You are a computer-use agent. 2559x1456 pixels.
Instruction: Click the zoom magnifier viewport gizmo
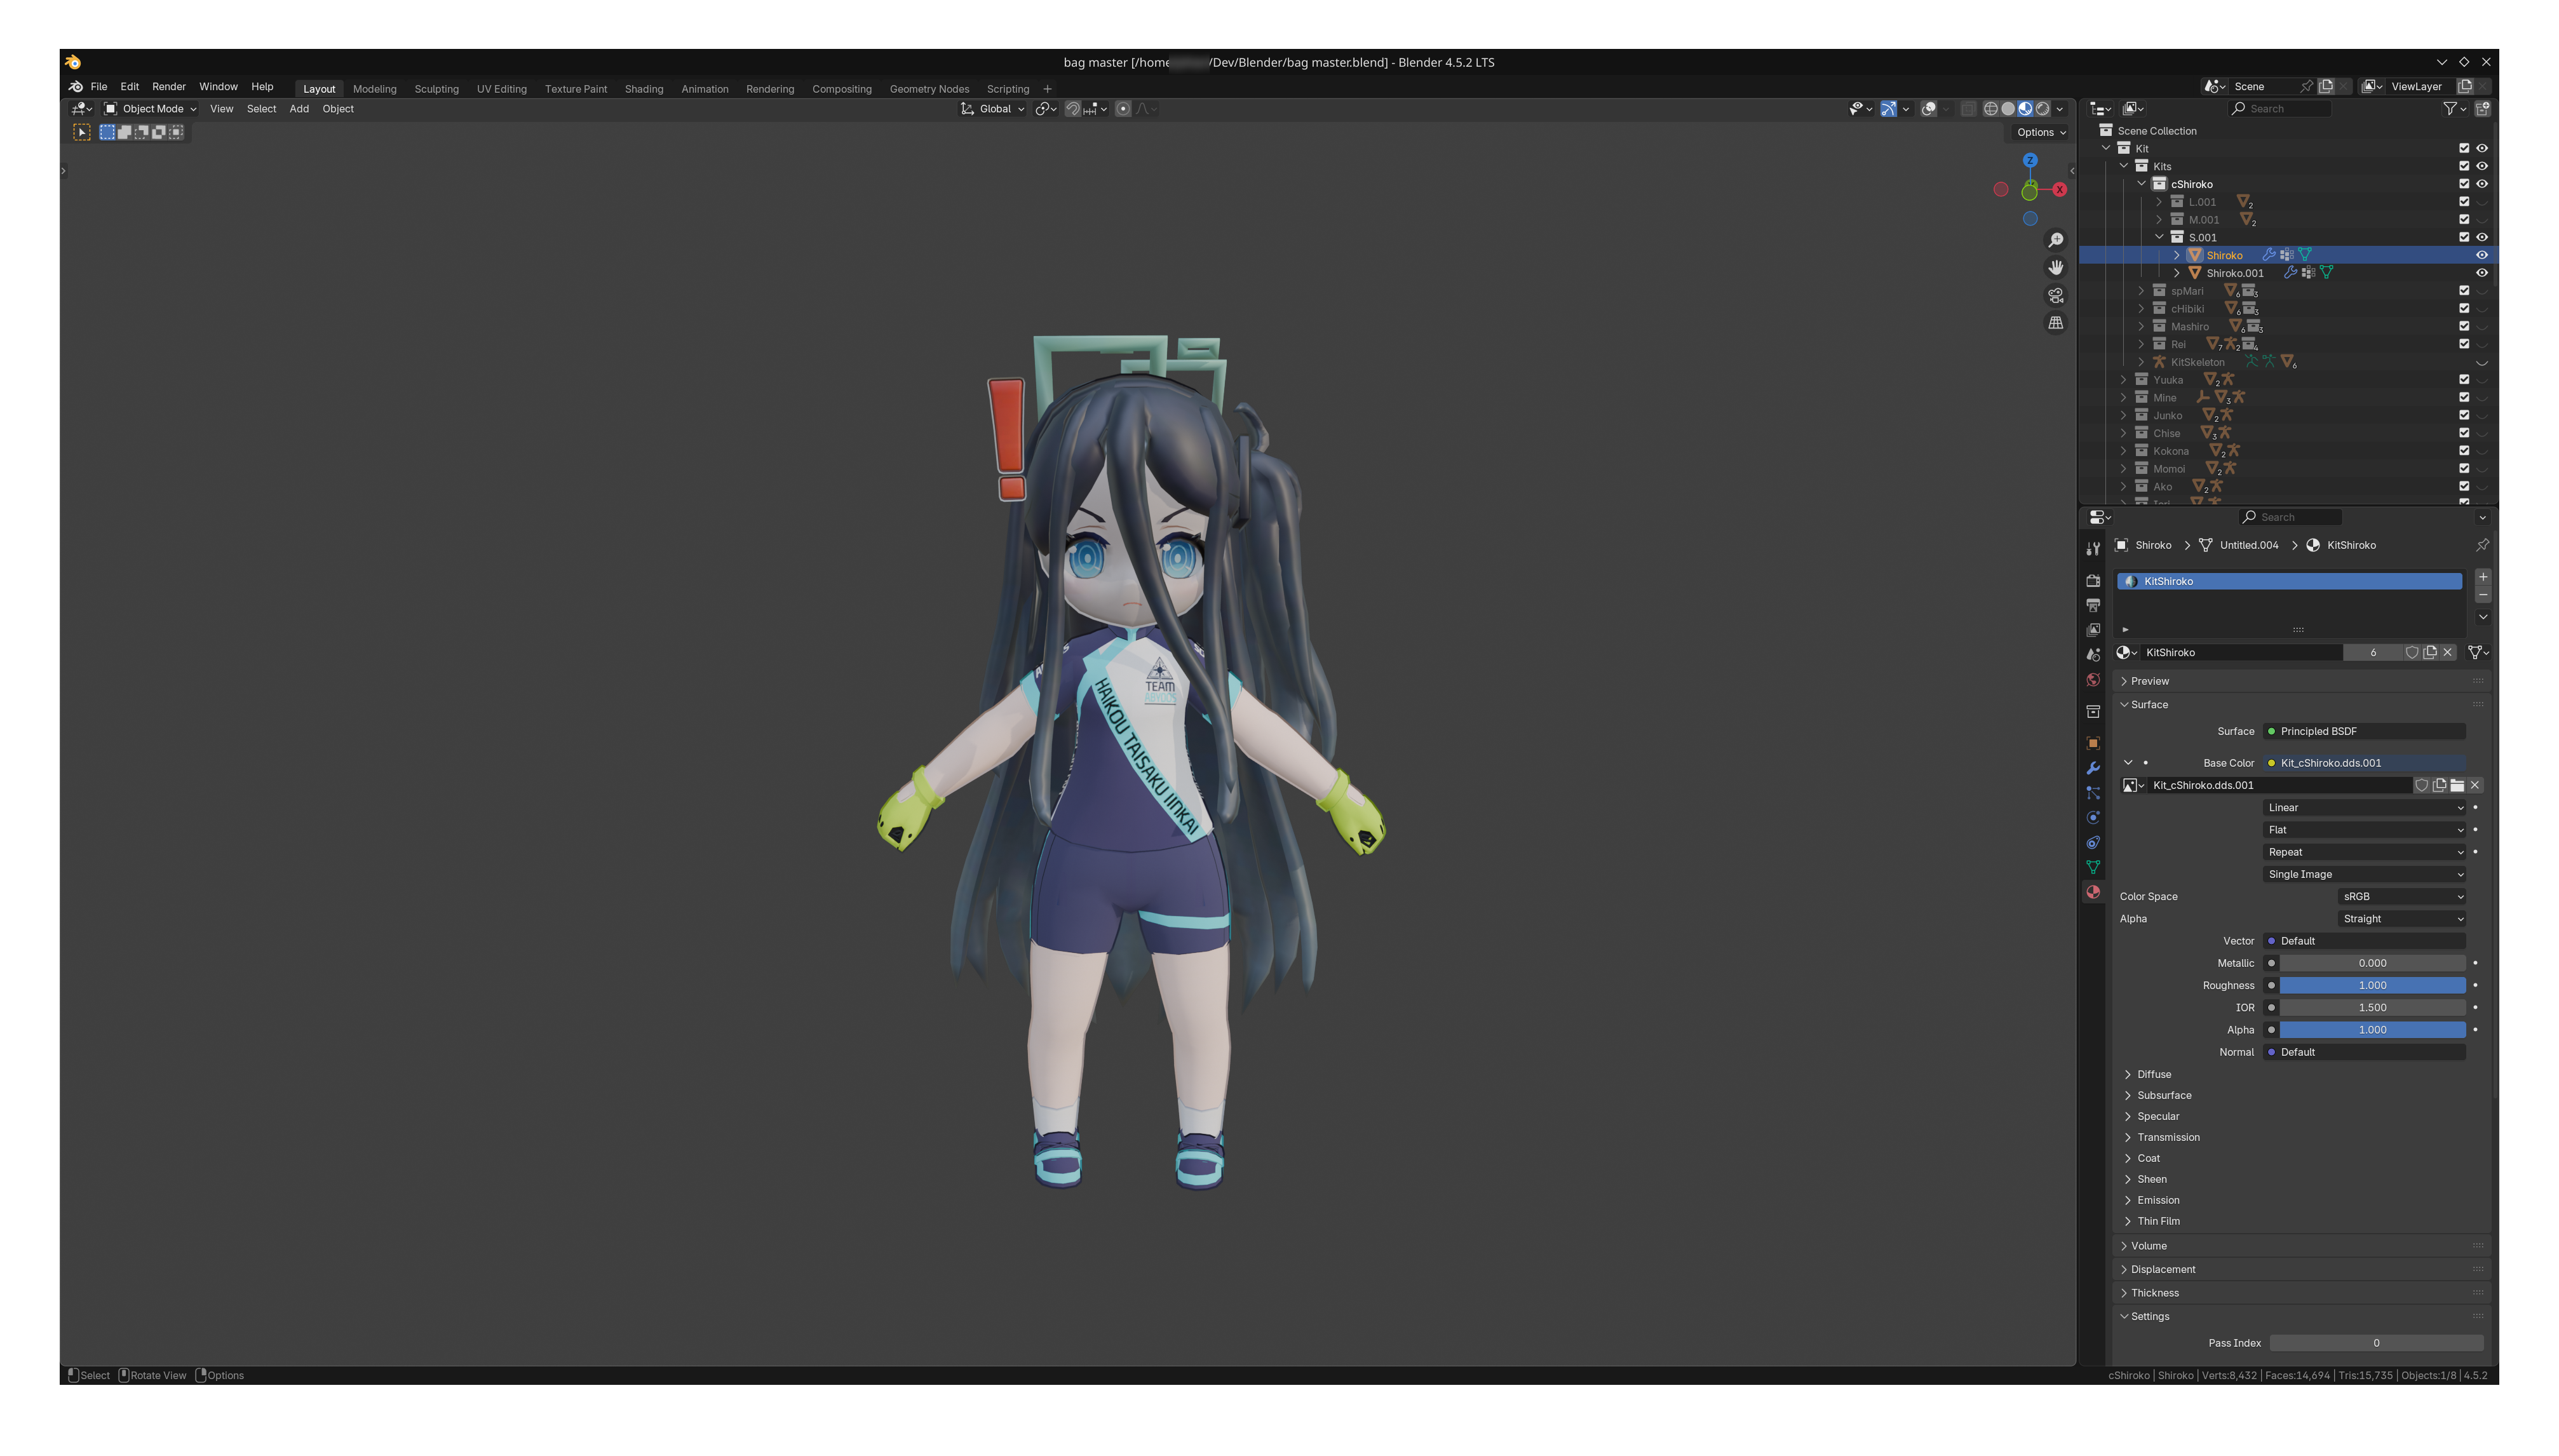[x=2055, y=240]
